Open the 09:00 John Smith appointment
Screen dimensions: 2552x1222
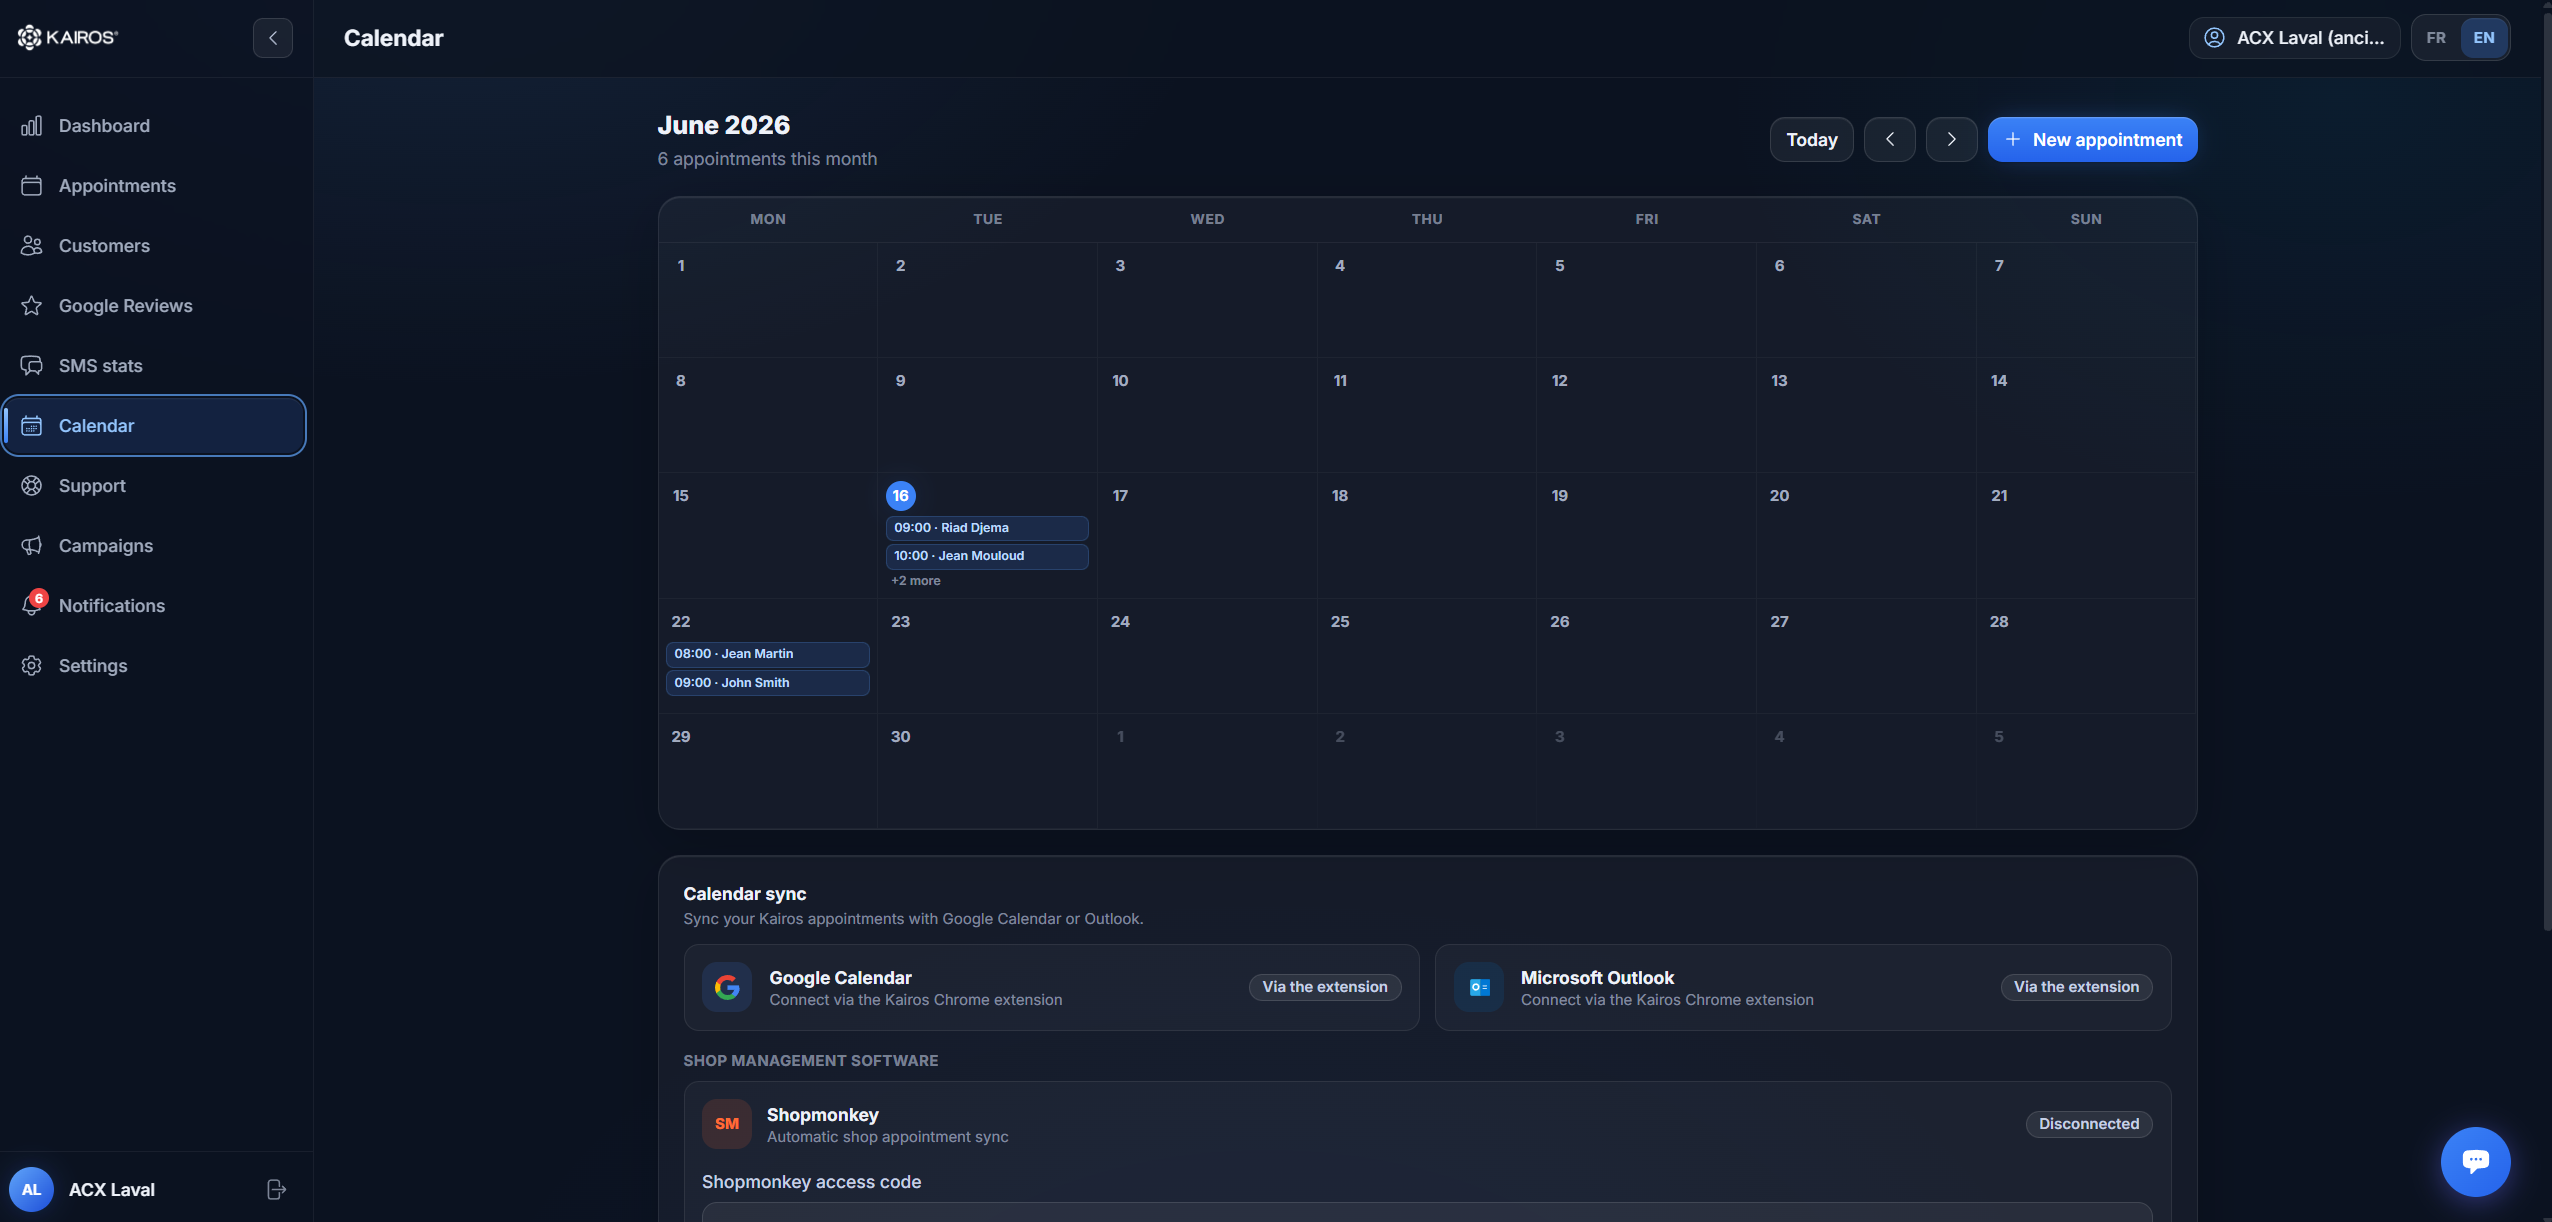tap(767, 683)
